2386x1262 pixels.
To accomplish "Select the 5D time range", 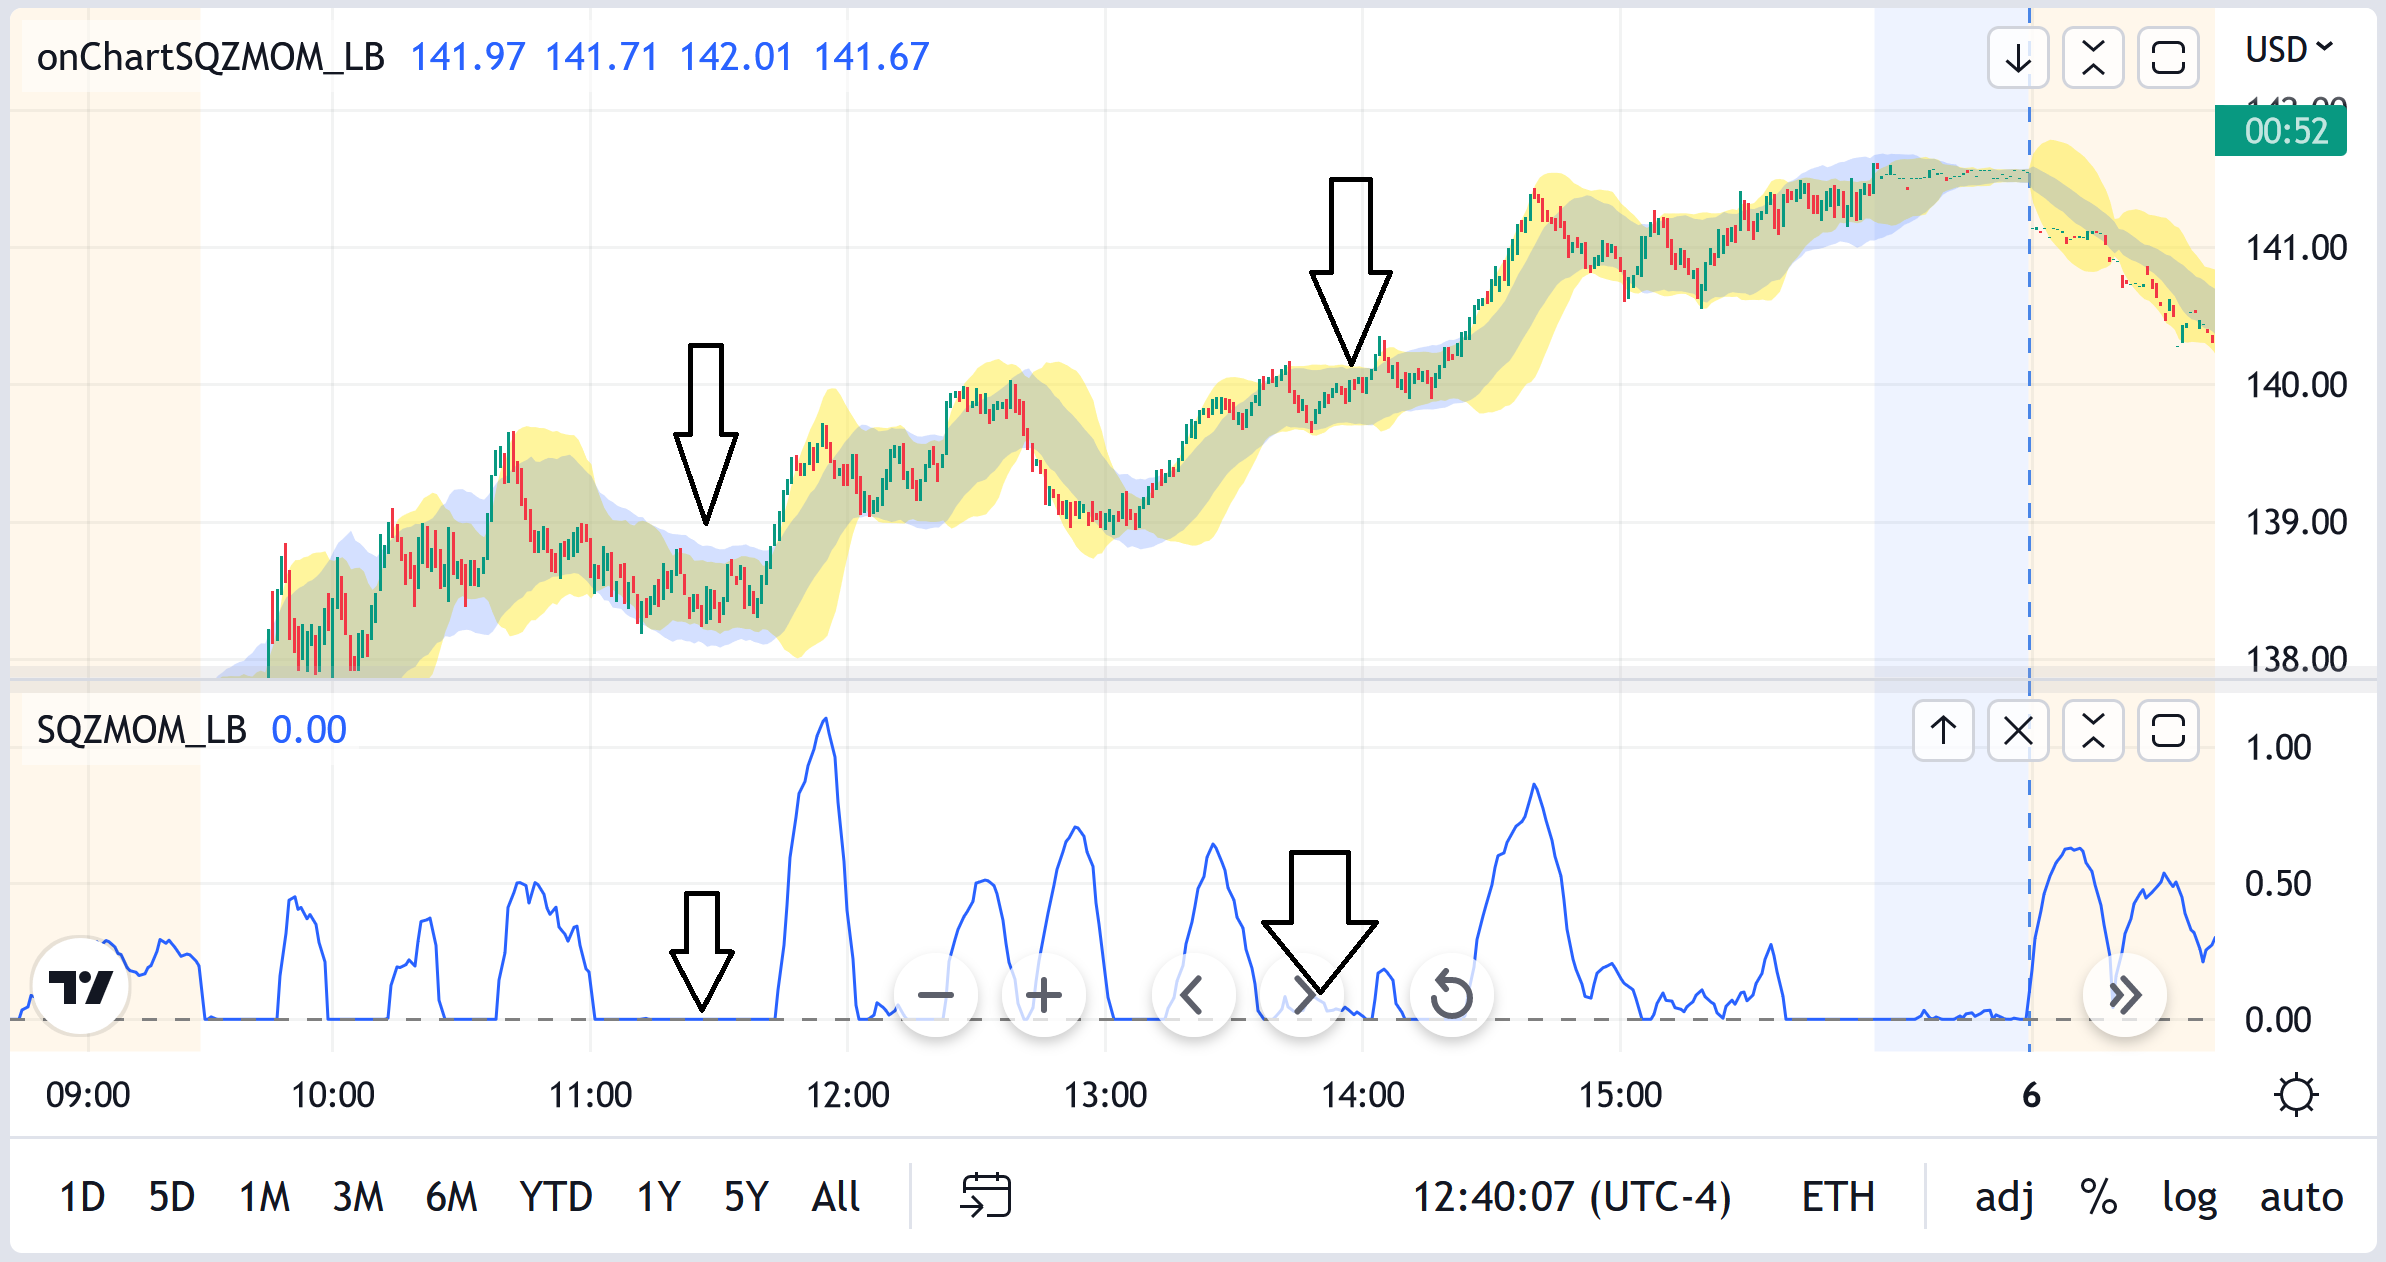I will pyautogui.click(x=171, y=1196).
